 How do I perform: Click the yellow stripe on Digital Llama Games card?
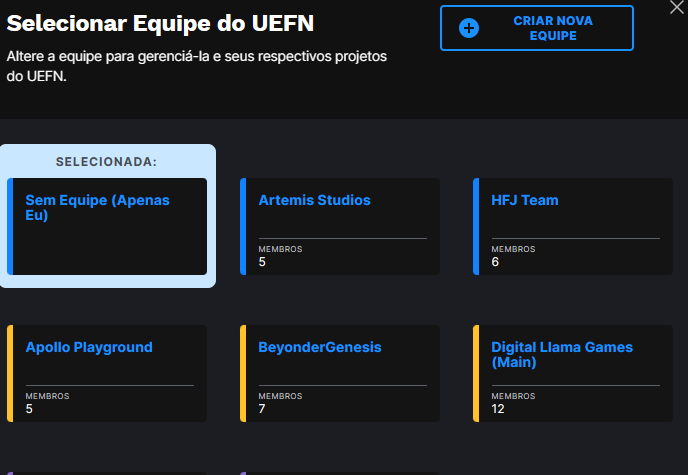476,373
